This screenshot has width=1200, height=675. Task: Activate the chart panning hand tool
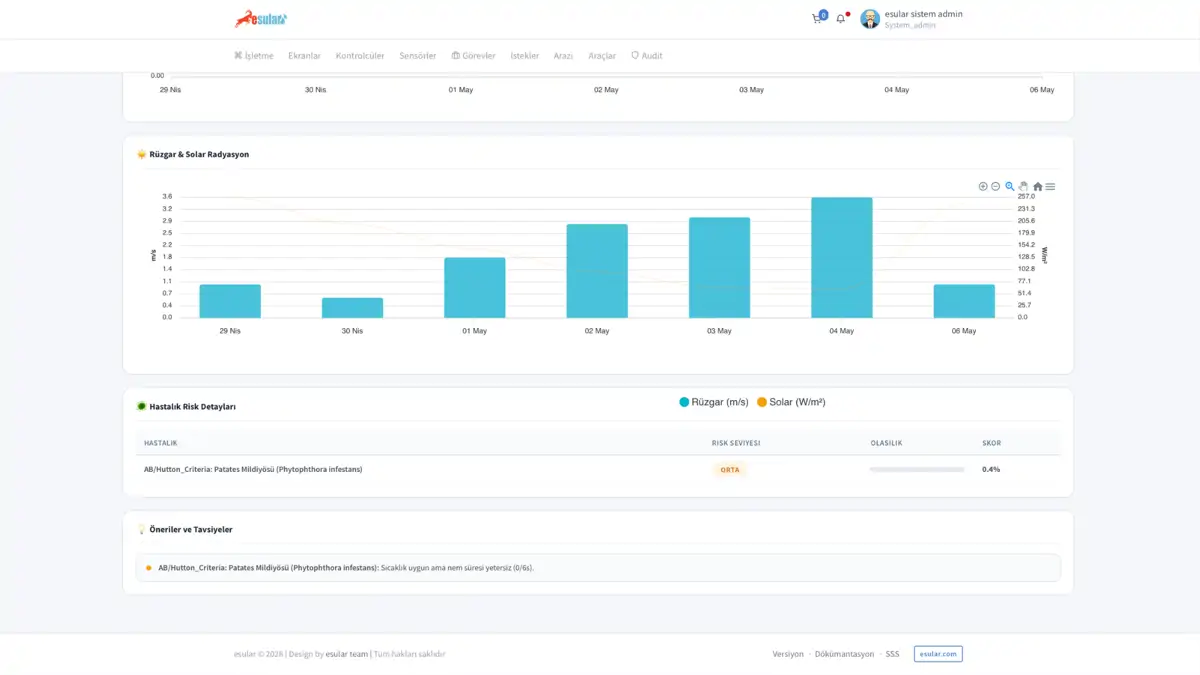1024,187
